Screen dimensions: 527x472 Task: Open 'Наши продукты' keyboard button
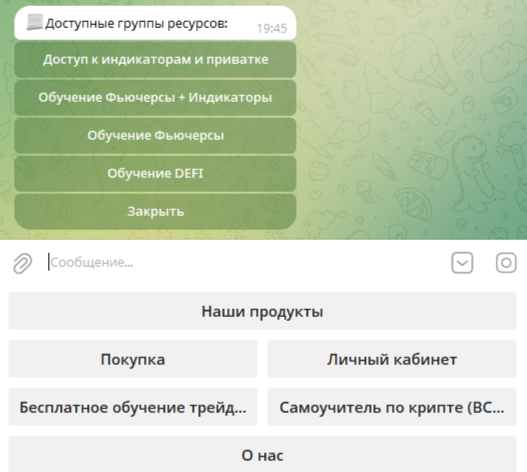(262, 311)
